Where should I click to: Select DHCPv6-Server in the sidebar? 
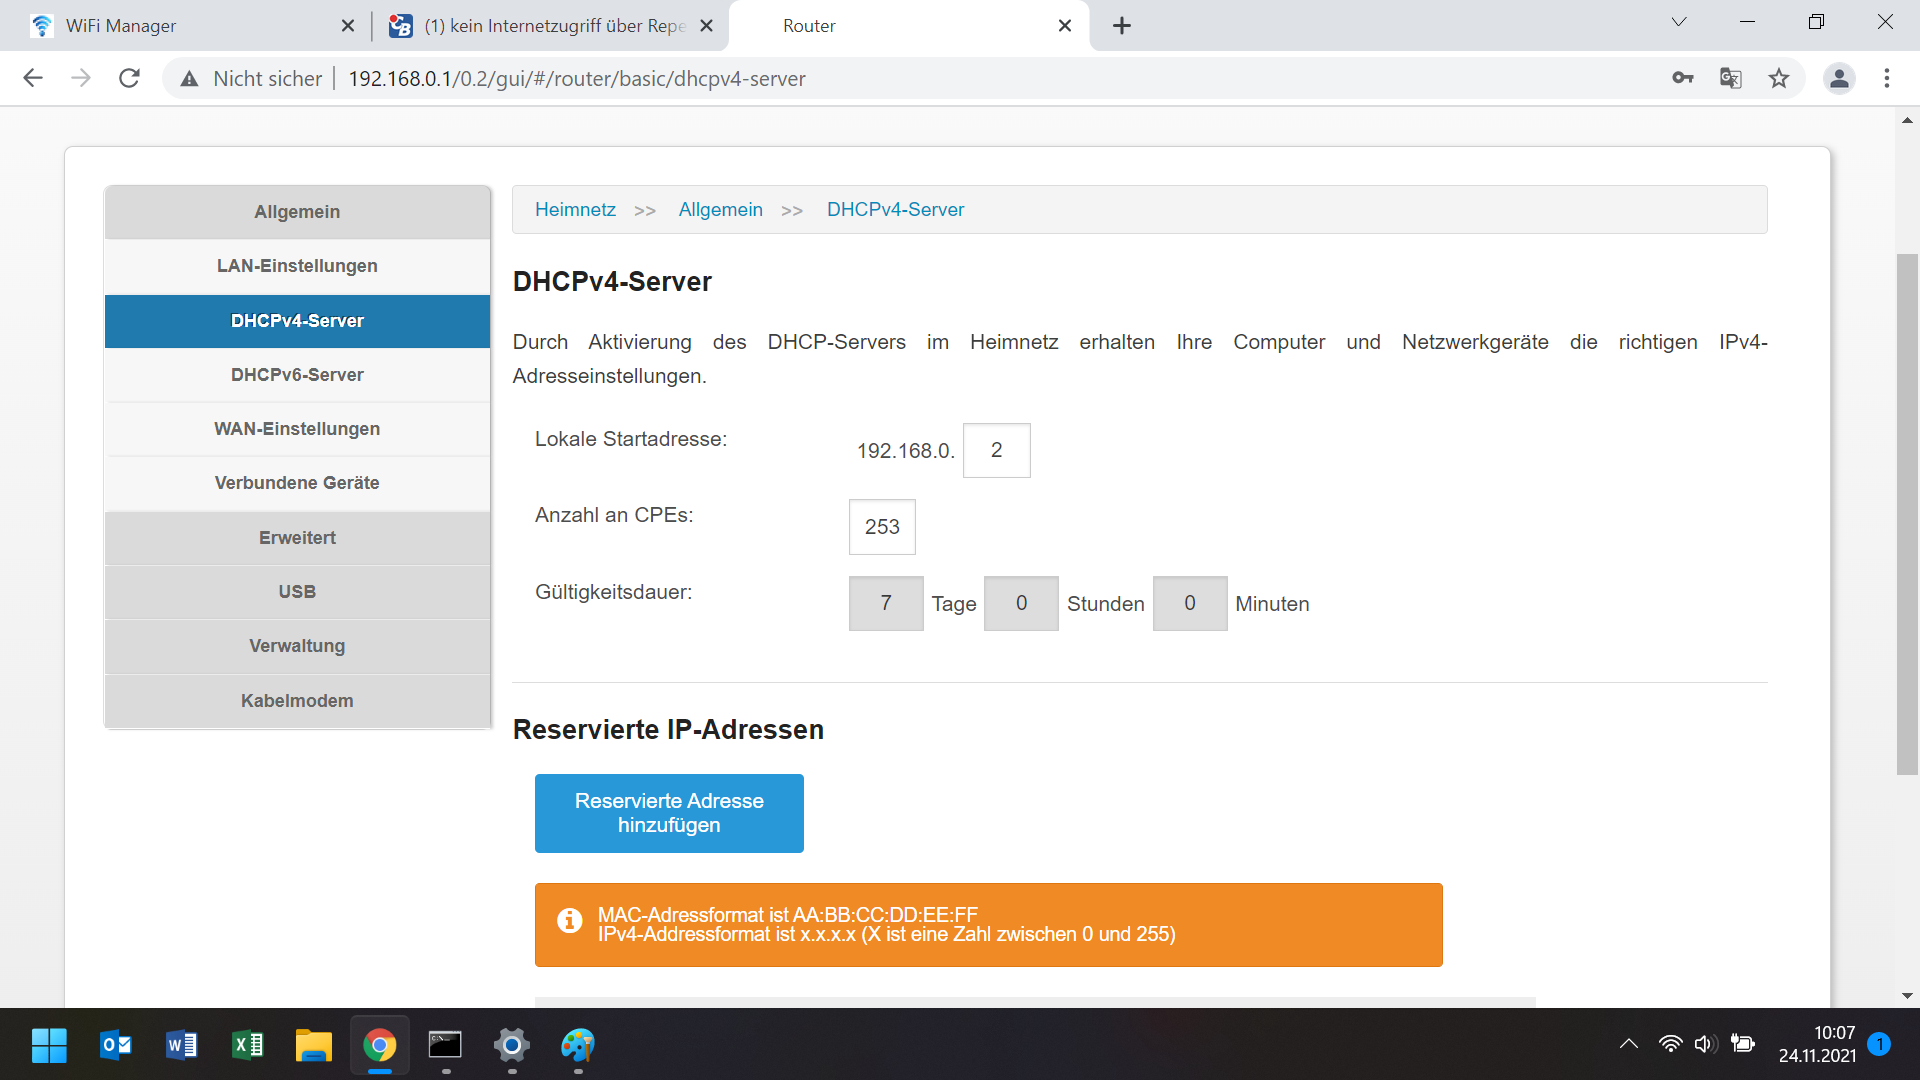(297, 375)
